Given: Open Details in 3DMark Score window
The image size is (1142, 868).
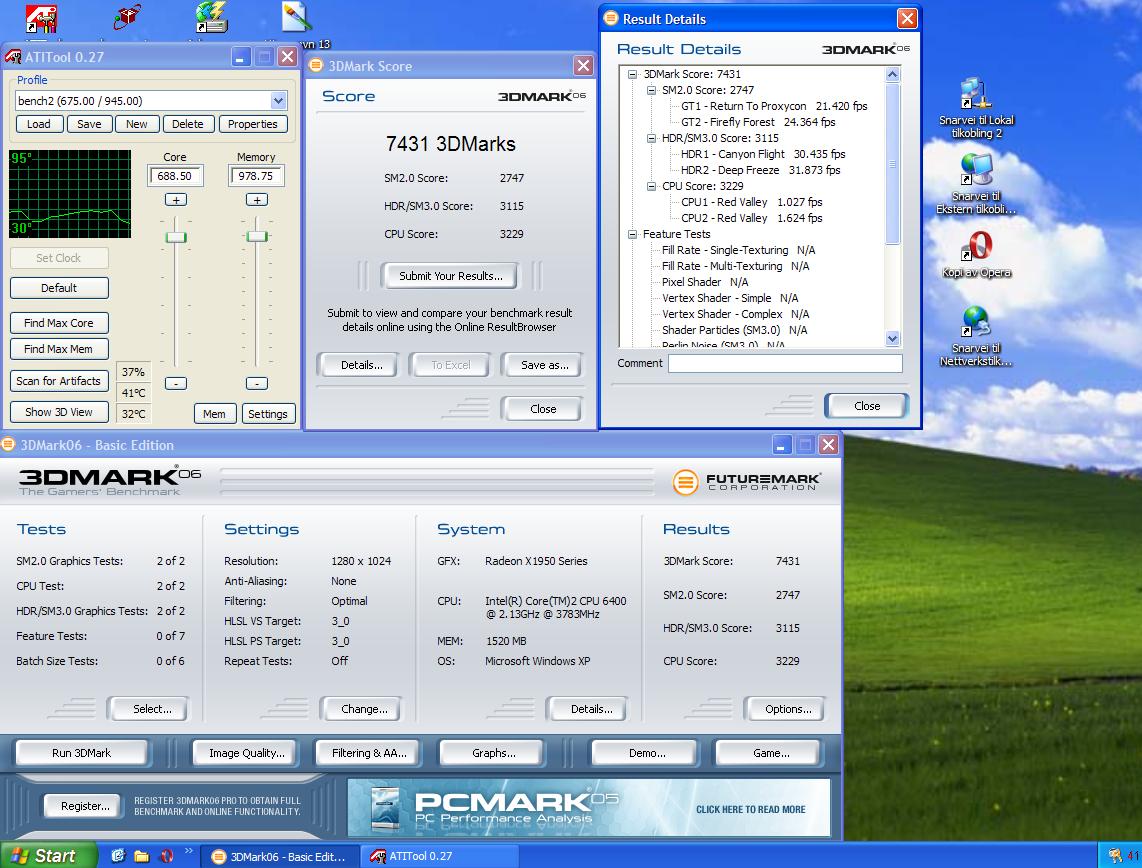Looking at the screenshot, I should [x=361, y=365].
